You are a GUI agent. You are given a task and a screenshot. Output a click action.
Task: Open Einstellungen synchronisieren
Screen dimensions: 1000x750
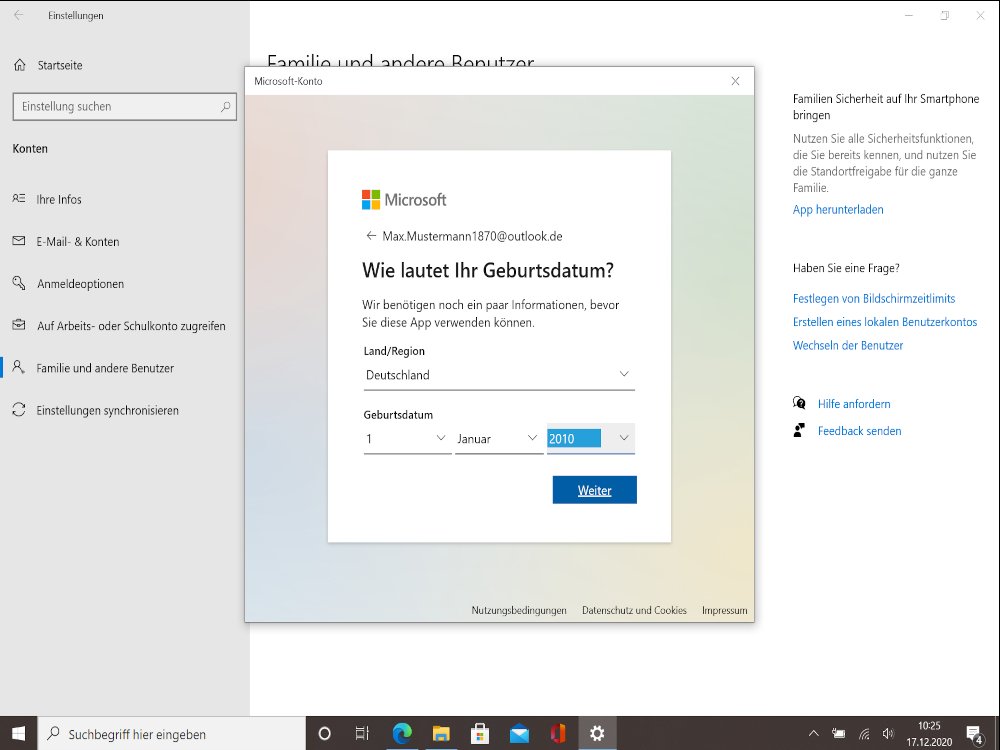(x=107, y=410)
